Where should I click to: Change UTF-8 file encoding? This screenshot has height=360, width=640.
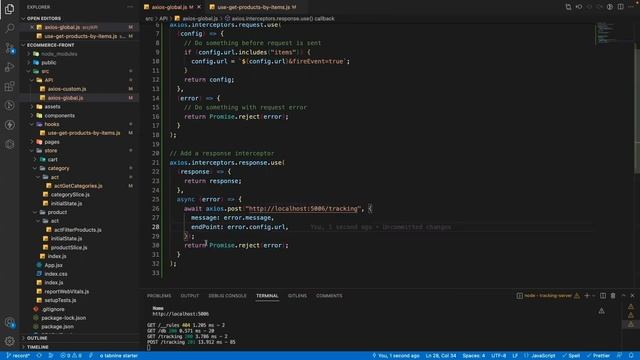[x=499, y=356]
